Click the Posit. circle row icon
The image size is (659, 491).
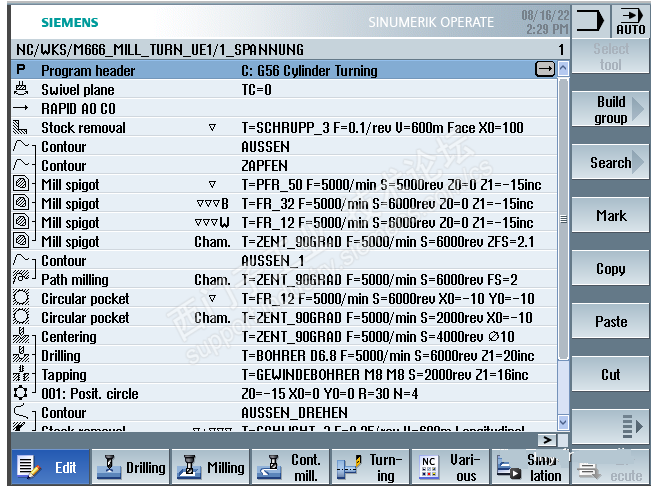click(21, 393)
